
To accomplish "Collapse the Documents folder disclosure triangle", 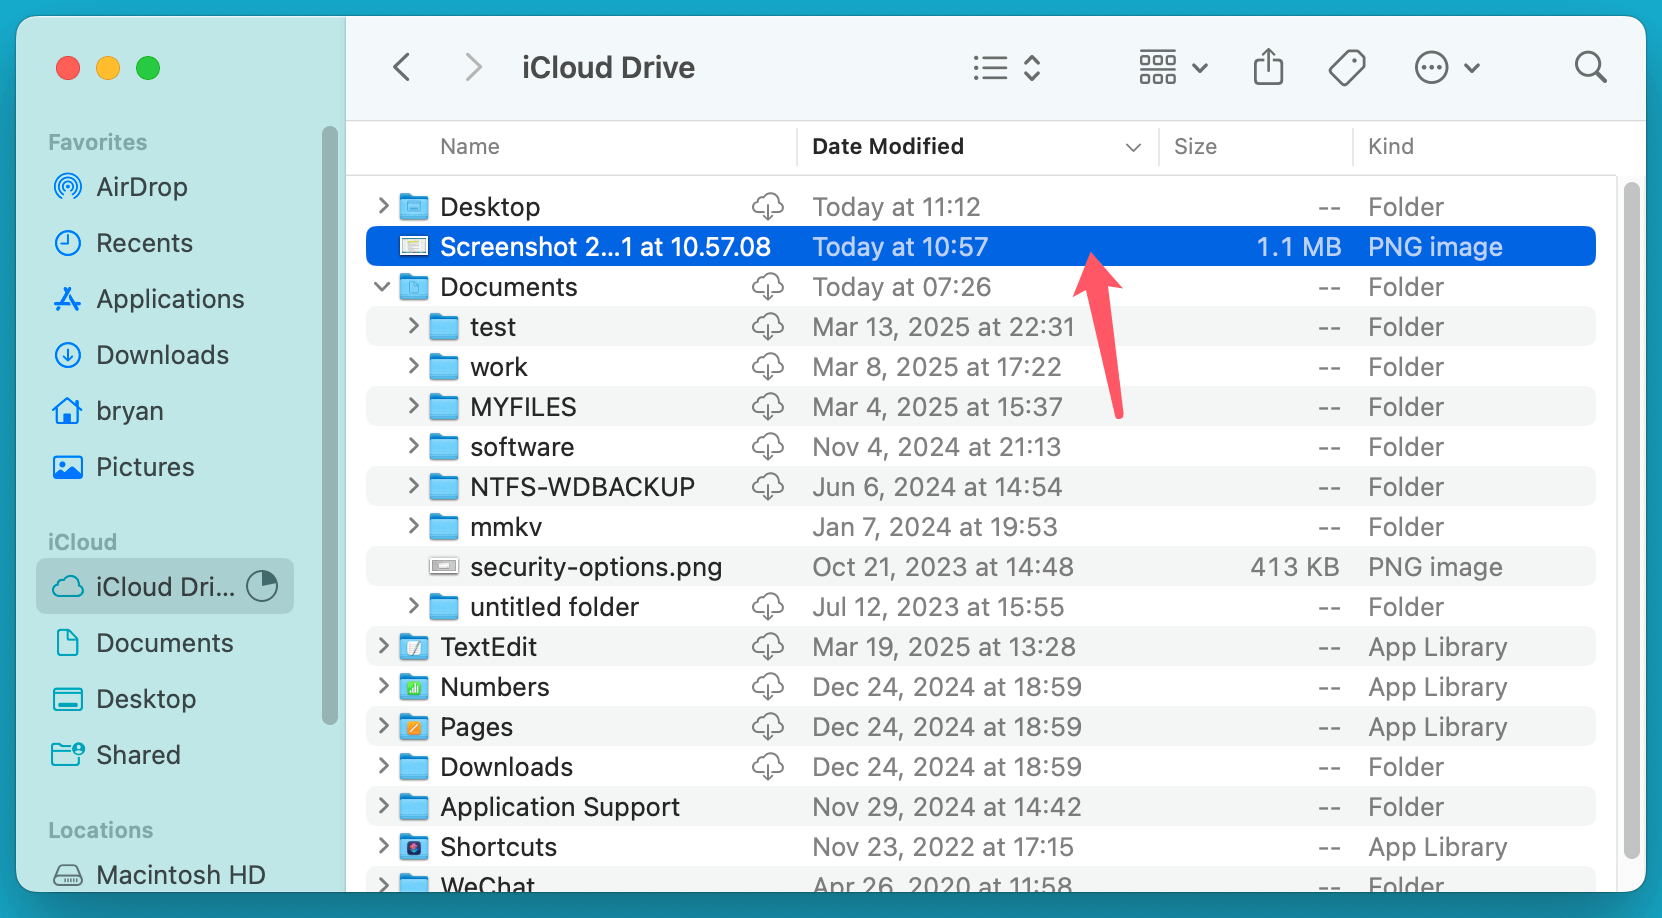I will pos(382,286).
